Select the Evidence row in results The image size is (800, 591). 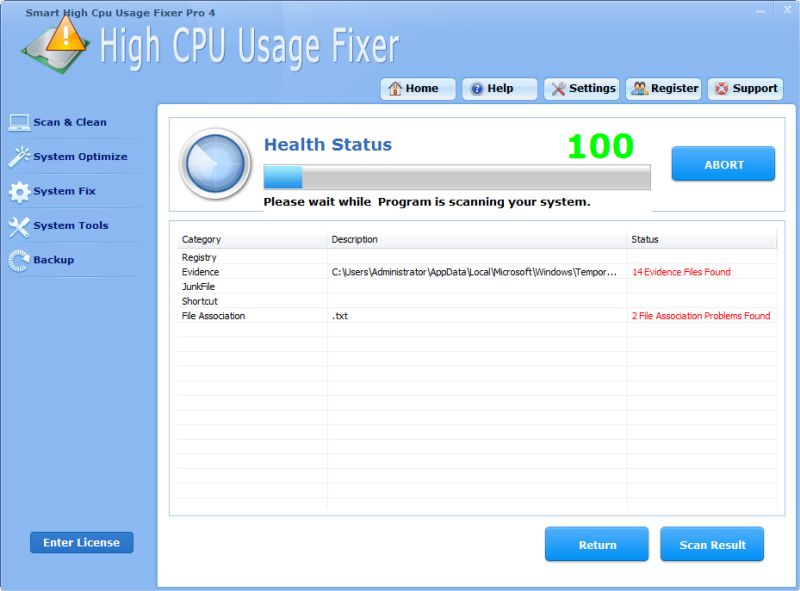coord(400,272)
